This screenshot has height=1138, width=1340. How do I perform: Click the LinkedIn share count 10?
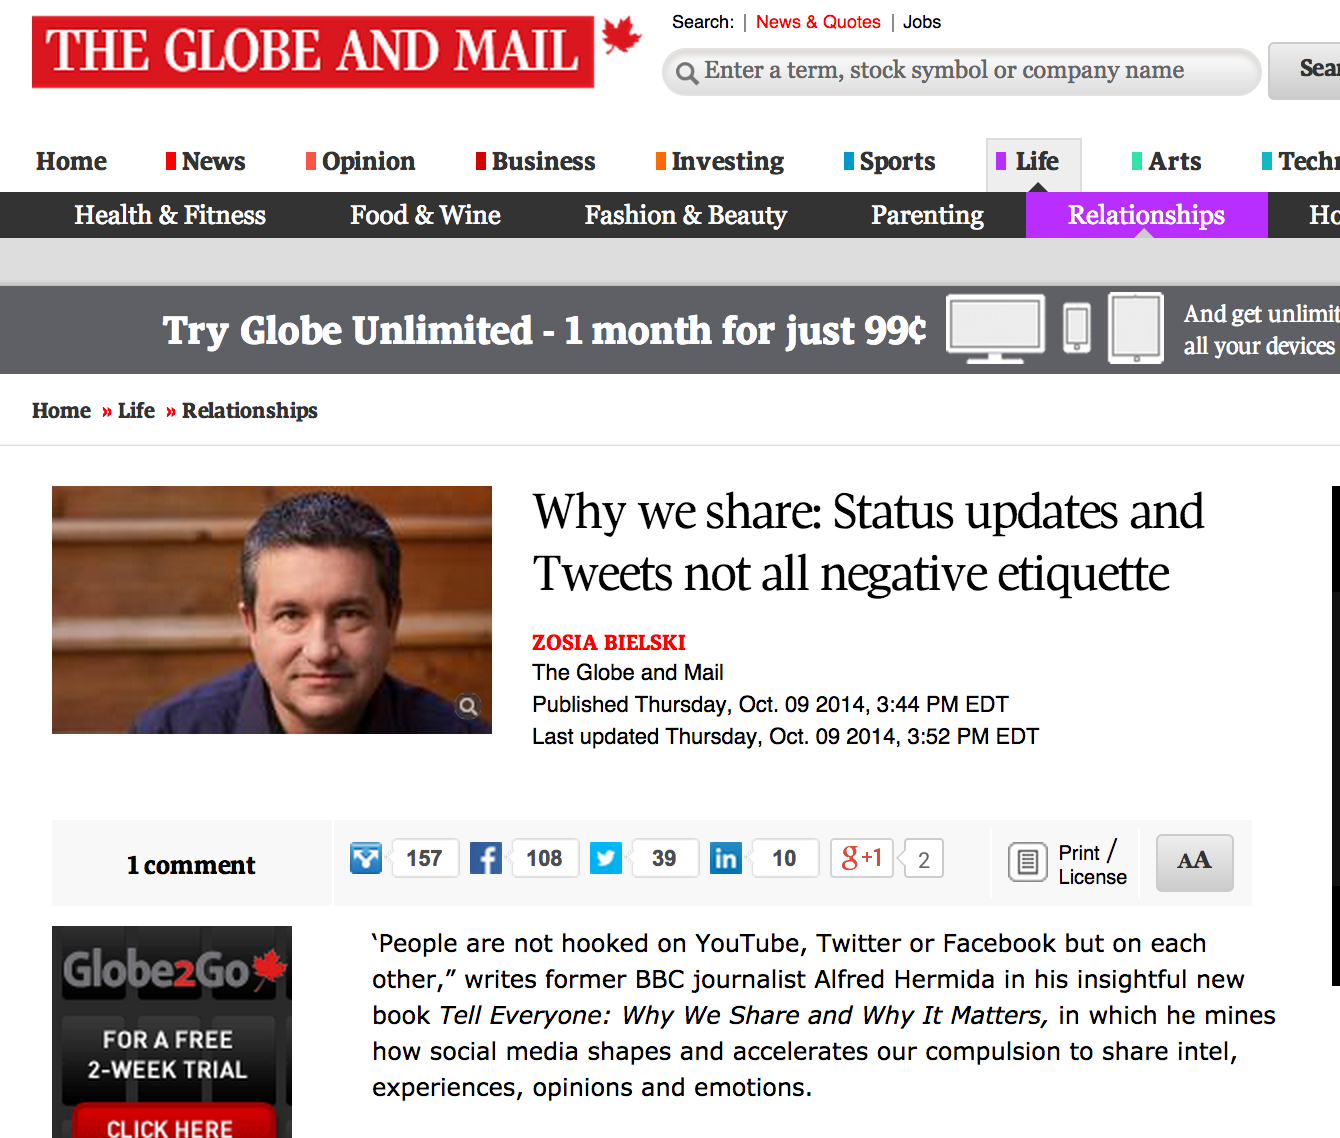pos(785,858)
